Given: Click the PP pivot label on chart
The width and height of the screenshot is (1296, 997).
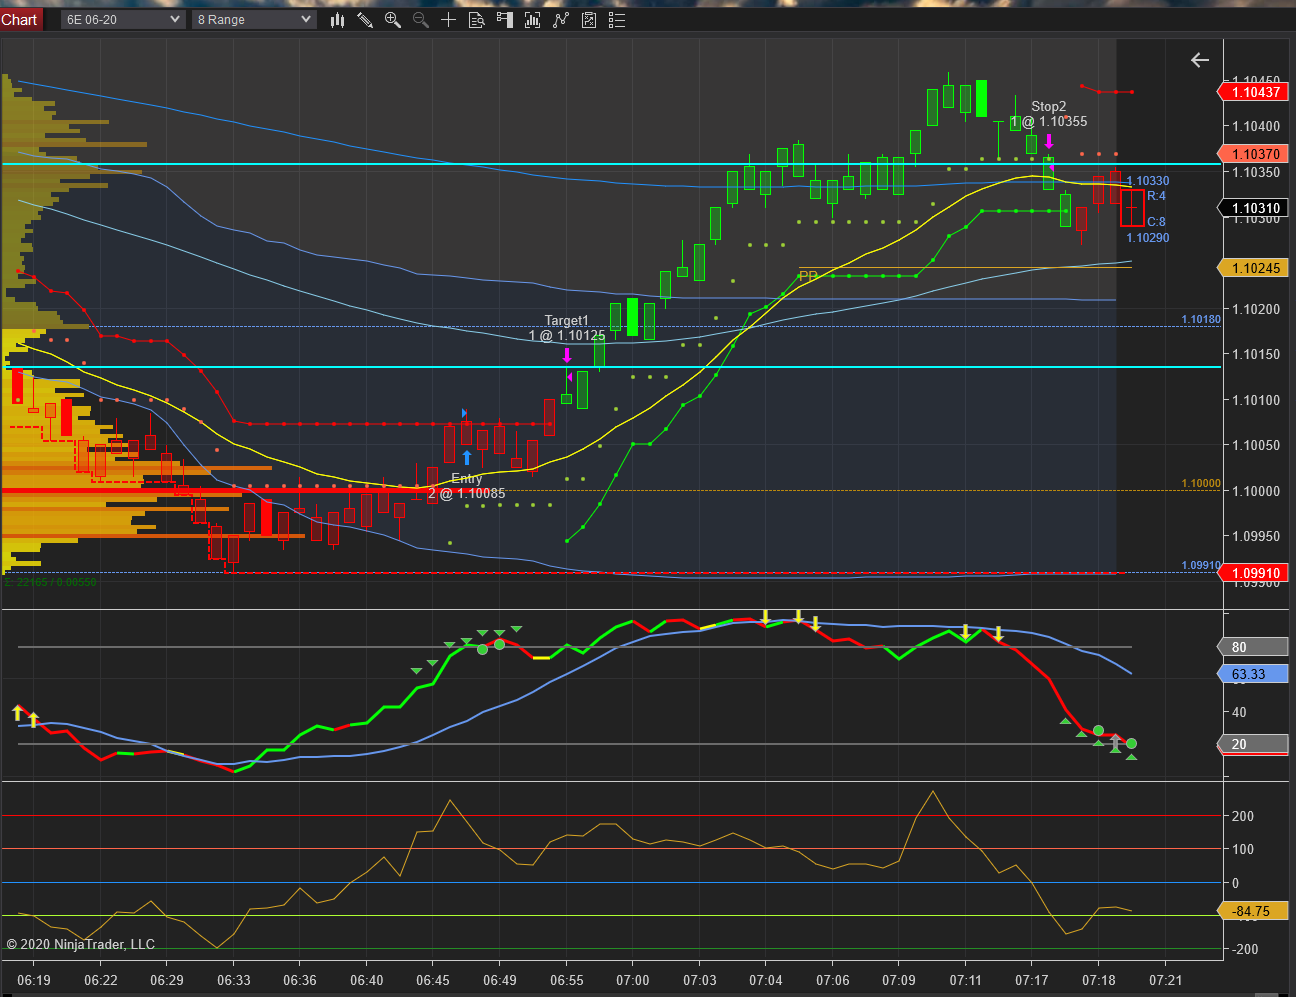Looking at the screenshot, I should [x=808, y=276].
